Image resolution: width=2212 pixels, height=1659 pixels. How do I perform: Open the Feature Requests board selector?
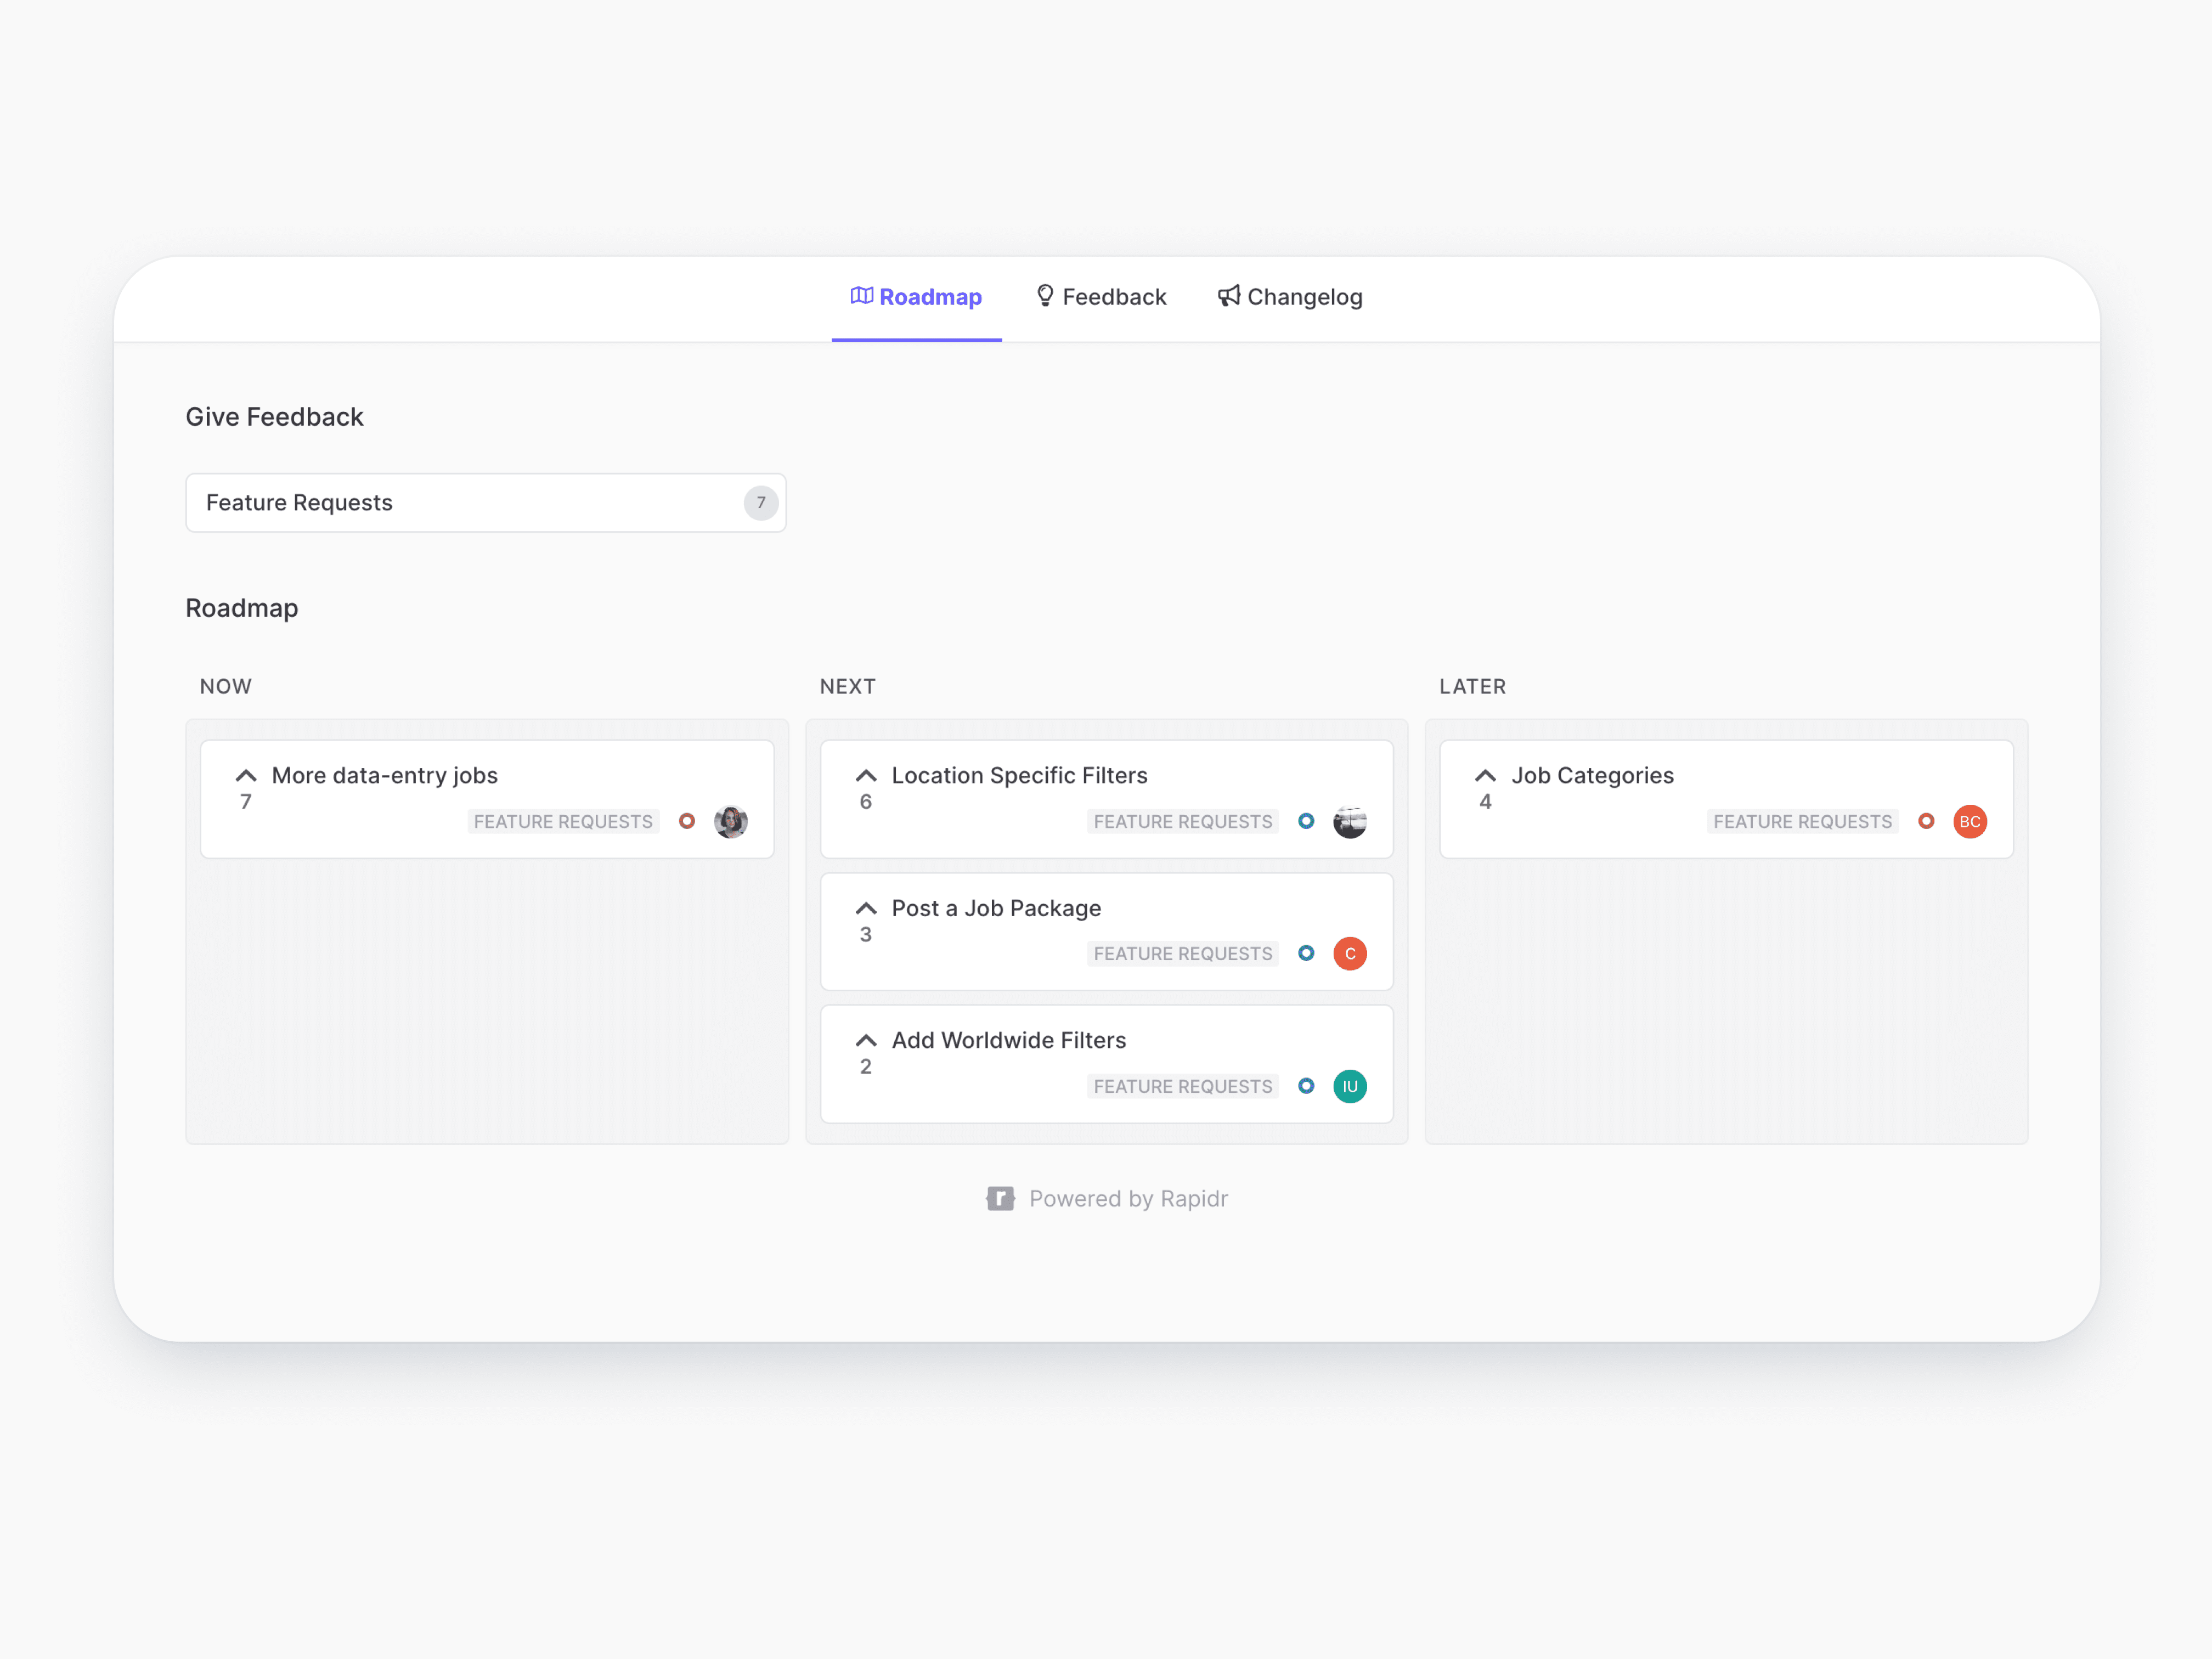coord(486,502)
